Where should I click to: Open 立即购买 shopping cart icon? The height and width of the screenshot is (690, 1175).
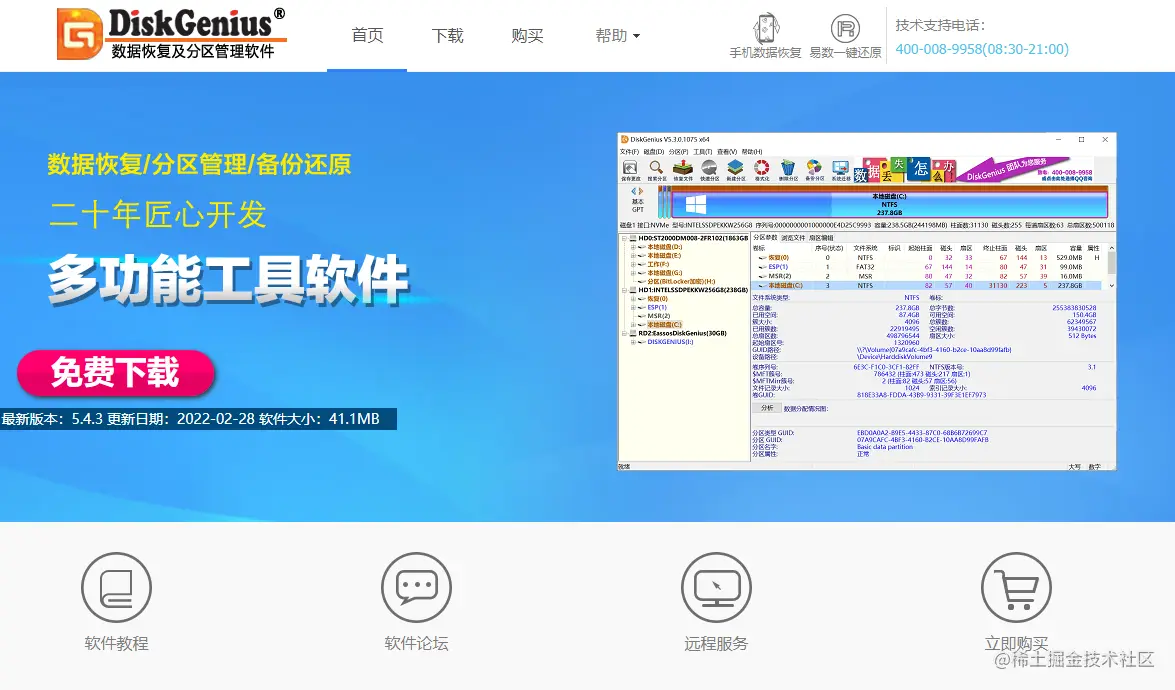coord(1016,587)
